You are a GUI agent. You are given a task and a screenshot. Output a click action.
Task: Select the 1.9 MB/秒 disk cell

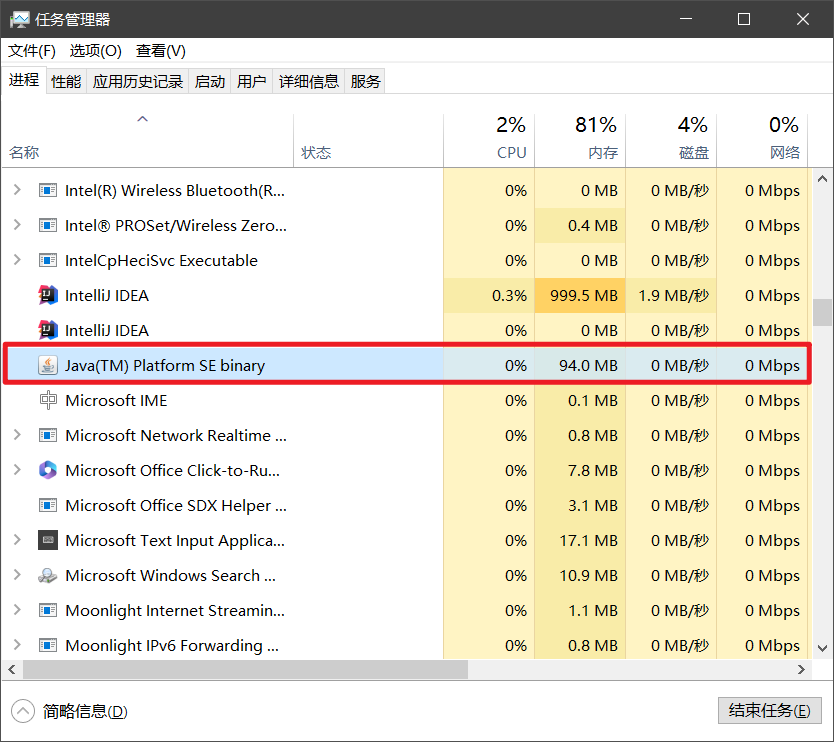671,295
